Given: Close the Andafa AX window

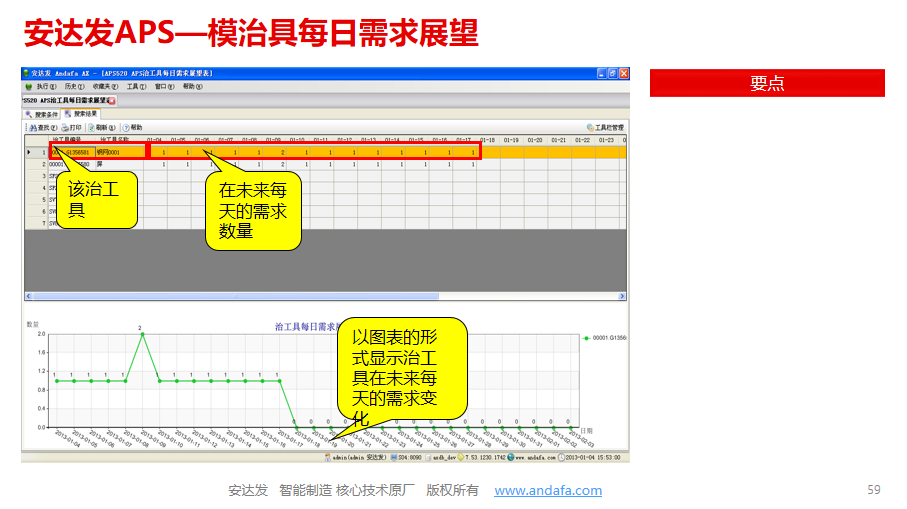Looking at the screenshot, I should point(624,73).
